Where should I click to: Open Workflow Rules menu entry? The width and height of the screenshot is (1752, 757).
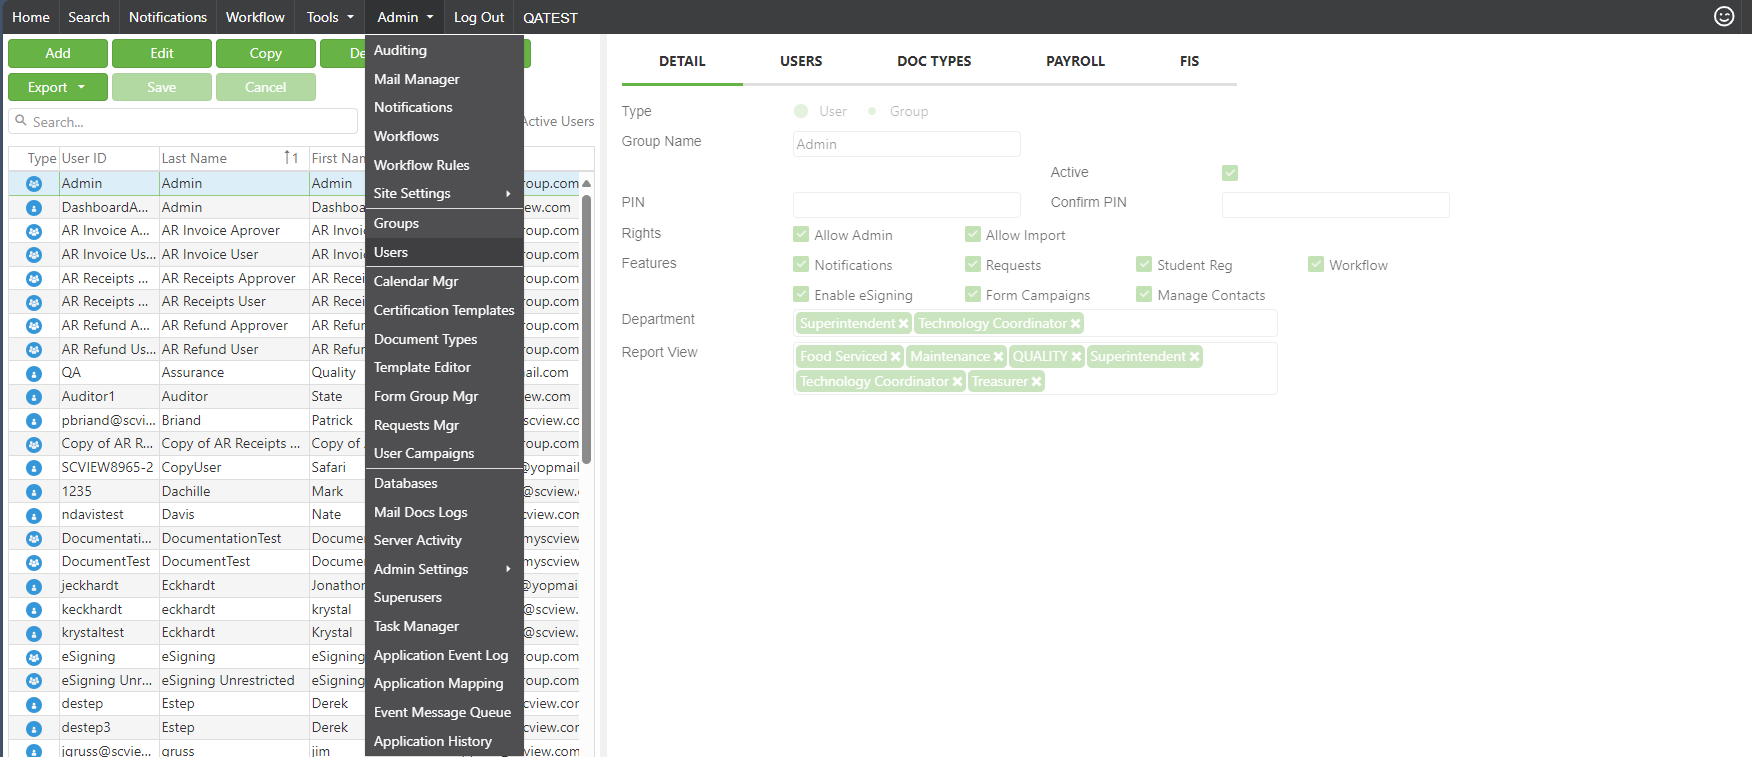click(x=444, y=165)
